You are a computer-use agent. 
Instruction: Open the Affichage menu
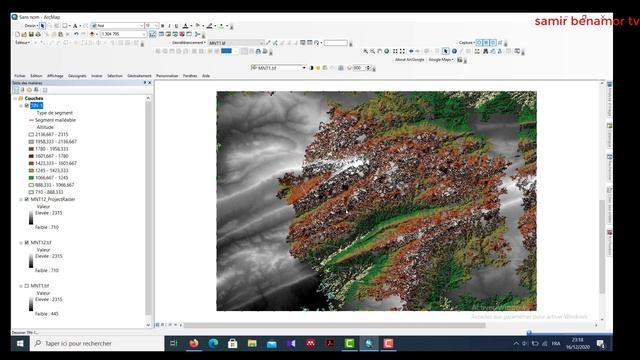coord(55,76)
